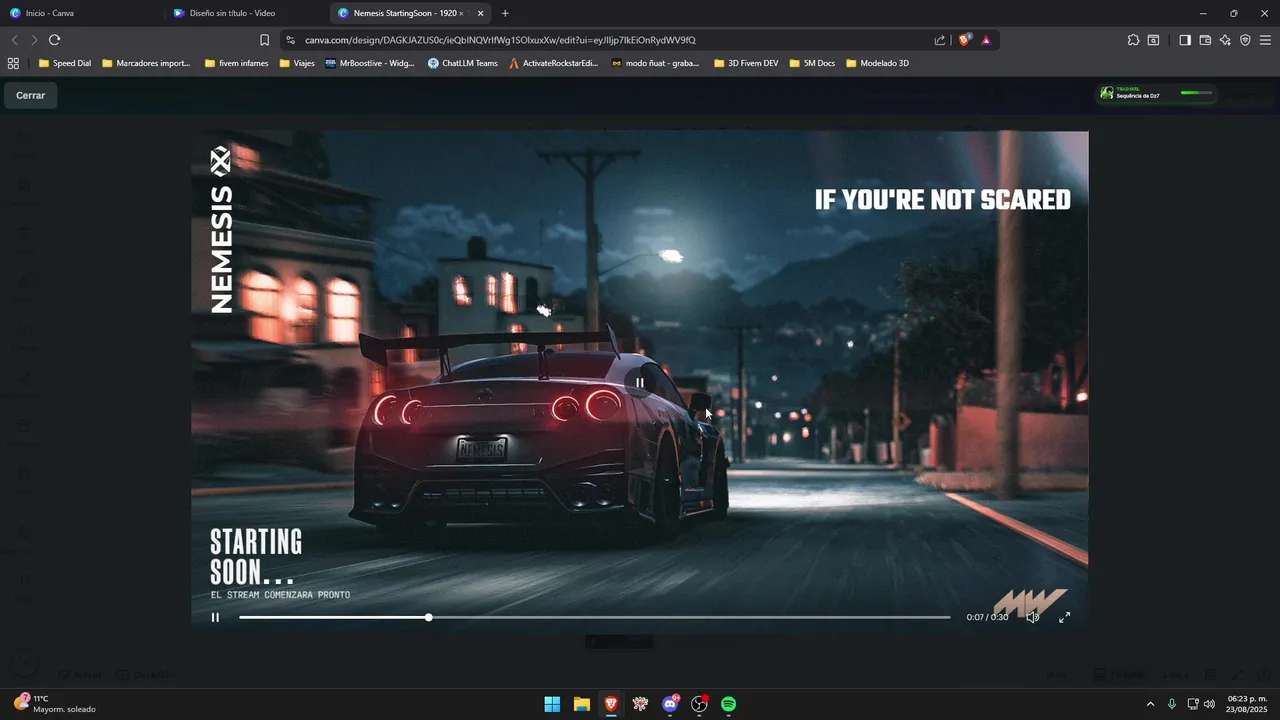Image resolution: width=1280 pixels, height=720 pixels.
Task: Open the 3D Fivem DEV bookmark folder
Action: [746, 63]
